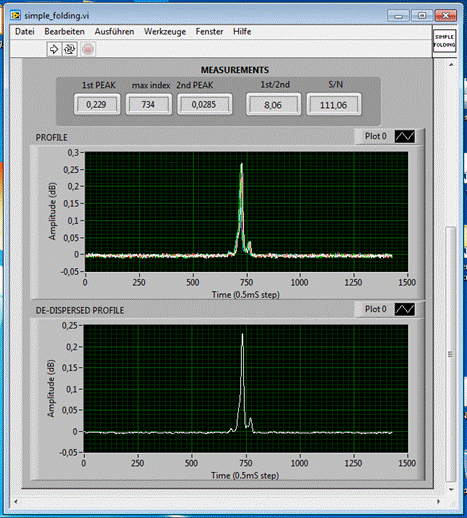Click the PROFILE Plot 0 label

pos(376,136)
